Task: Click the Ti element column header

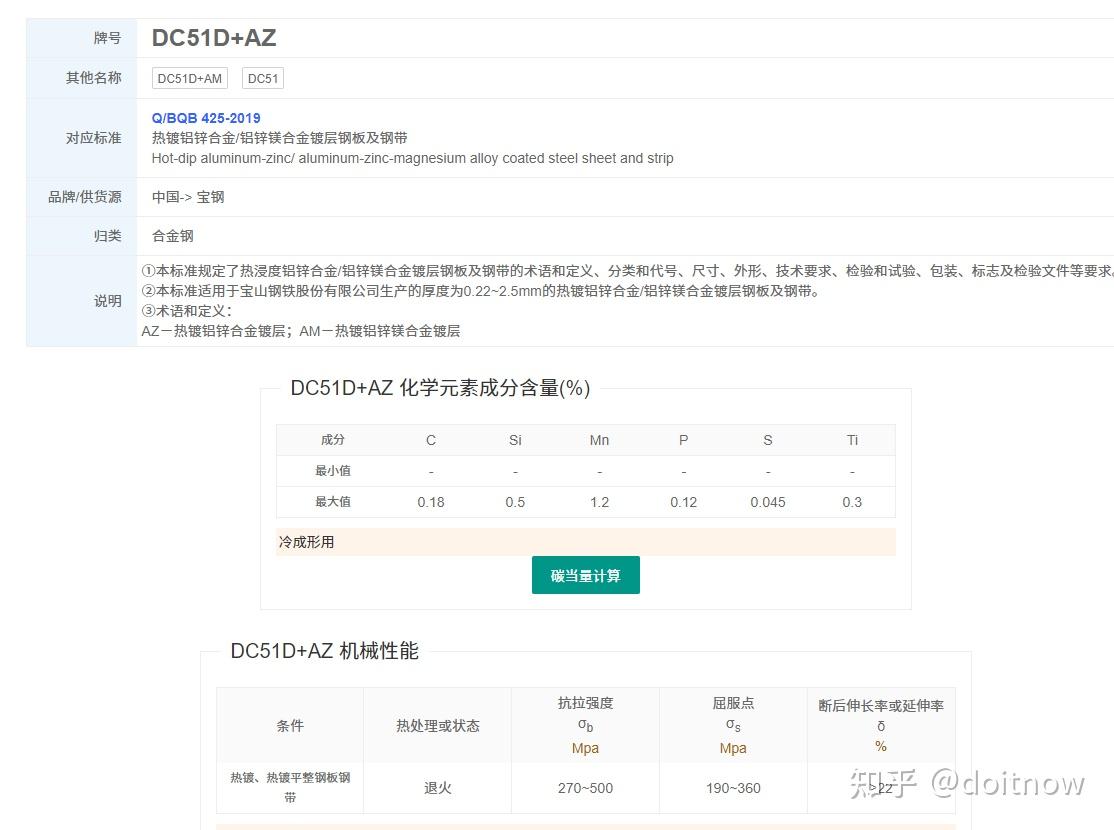Action: tap(851, 440)
